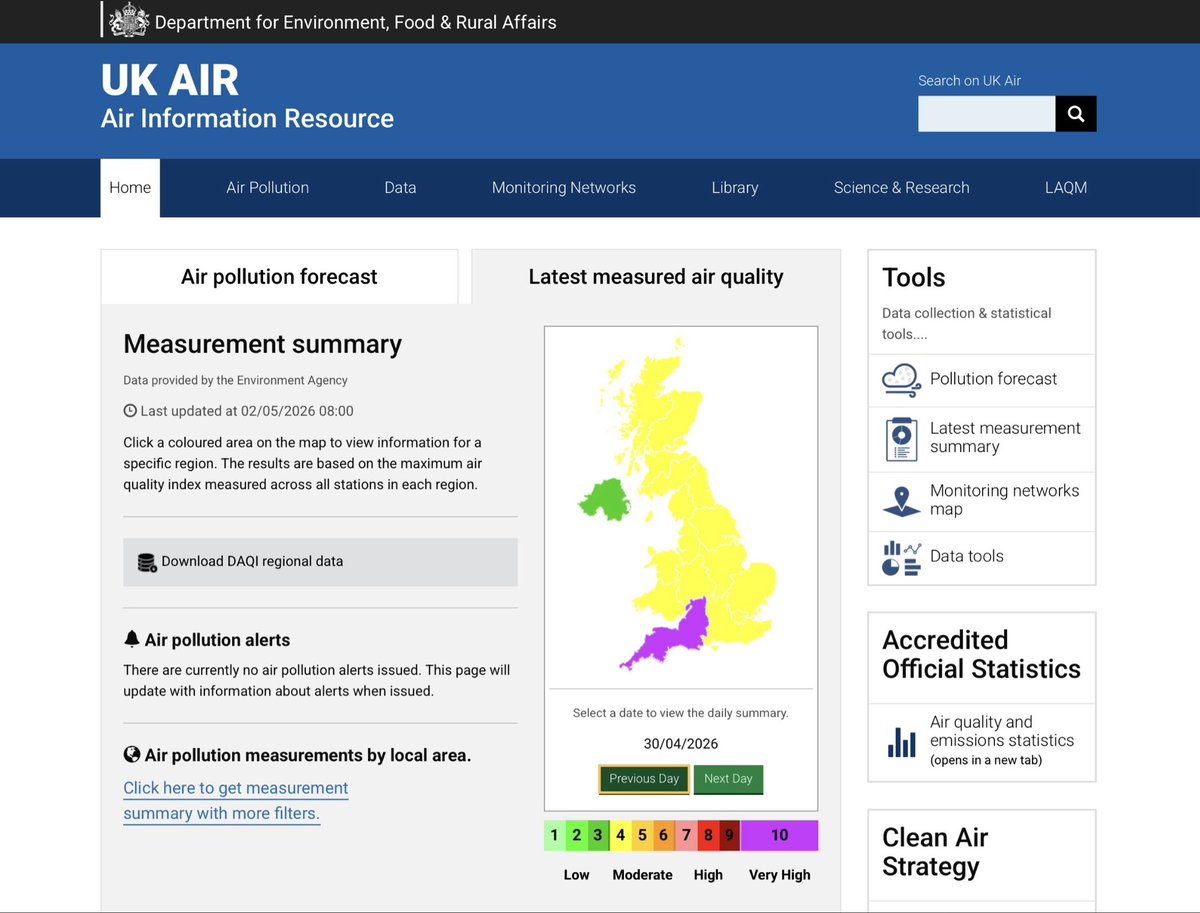This screenshot has height=913, width=1200.
Task: Click the Last updated at 02/05/2026 08:00 text
Action: (x=247, y=411)
